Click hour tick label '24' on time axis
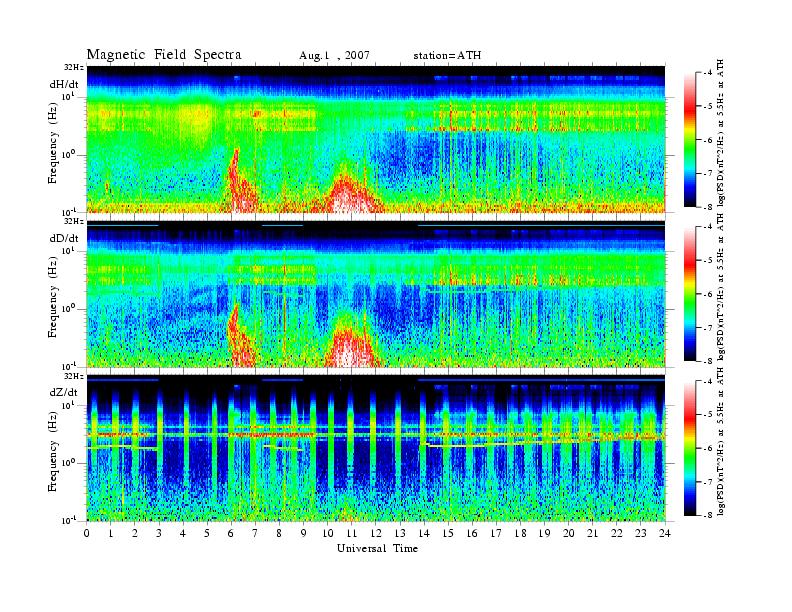 pos(665,533)
